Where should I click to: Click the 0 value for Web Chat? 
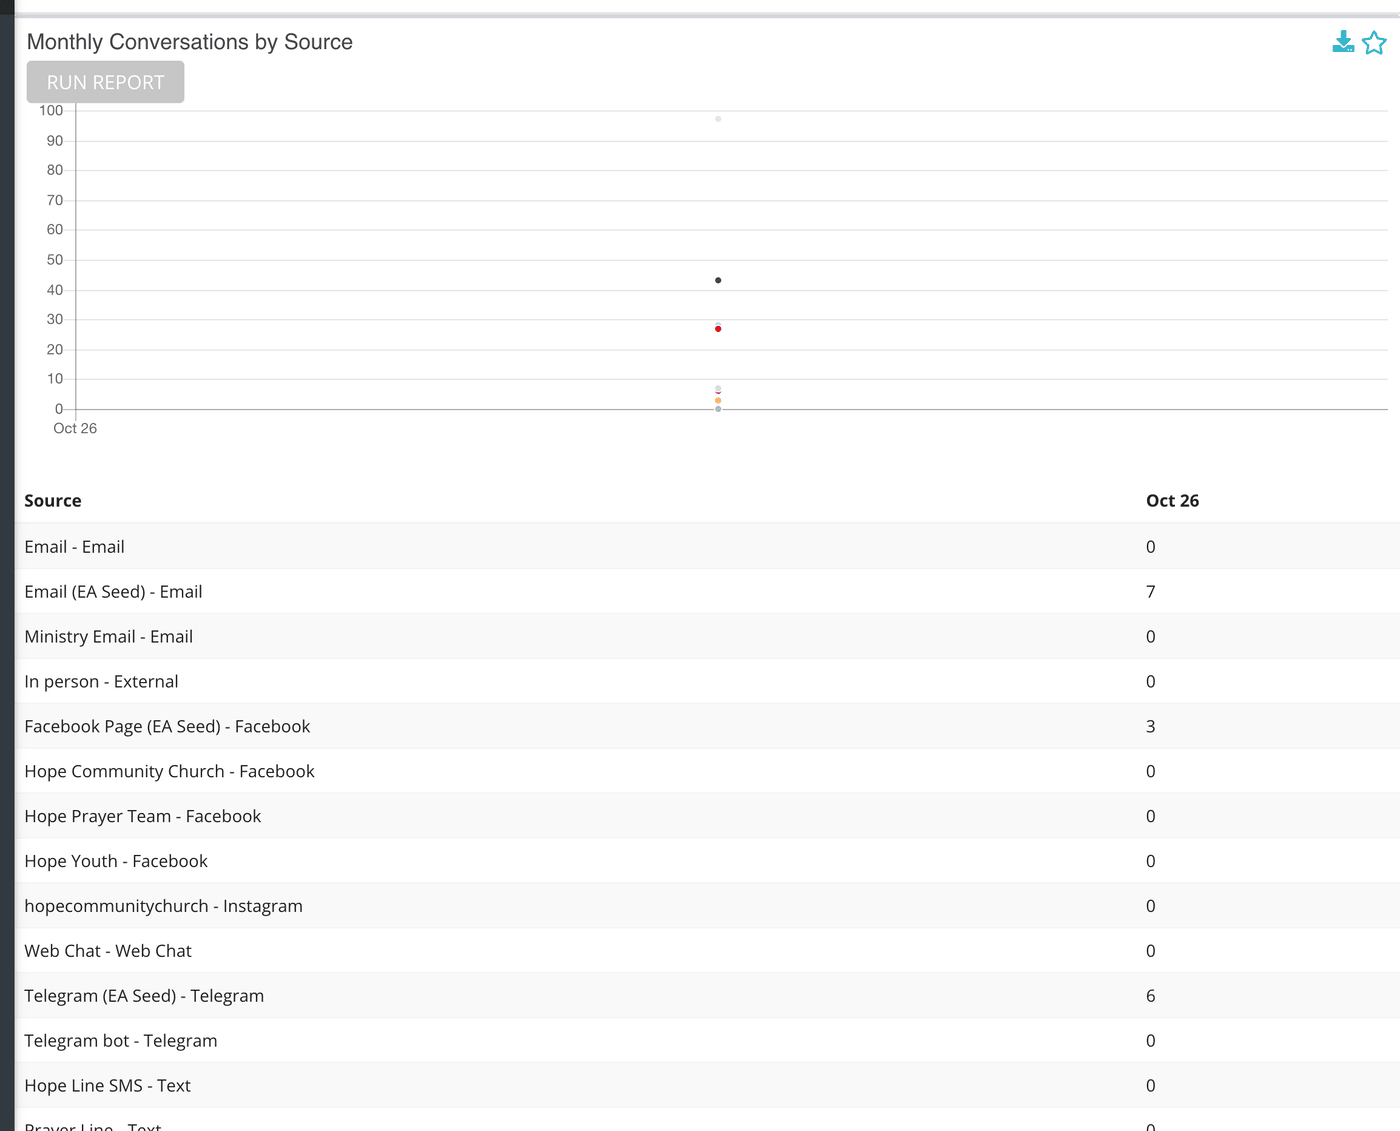tap(1151, 951)
